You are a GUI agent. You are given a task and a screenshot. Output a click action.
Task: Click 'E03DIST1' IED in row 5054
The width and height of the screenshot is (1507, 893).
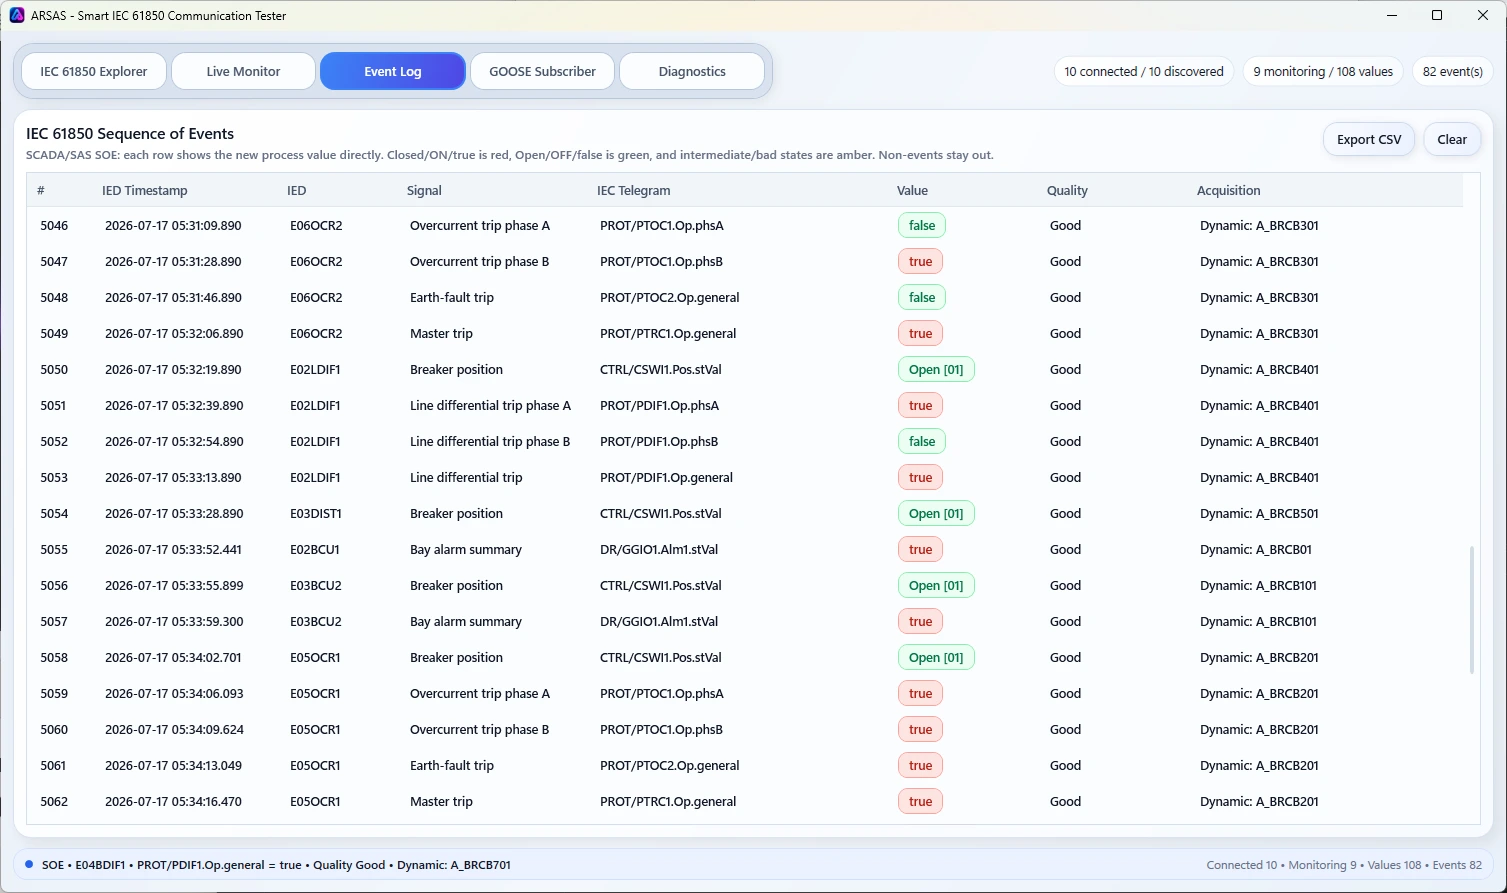(x=316, y=513)
